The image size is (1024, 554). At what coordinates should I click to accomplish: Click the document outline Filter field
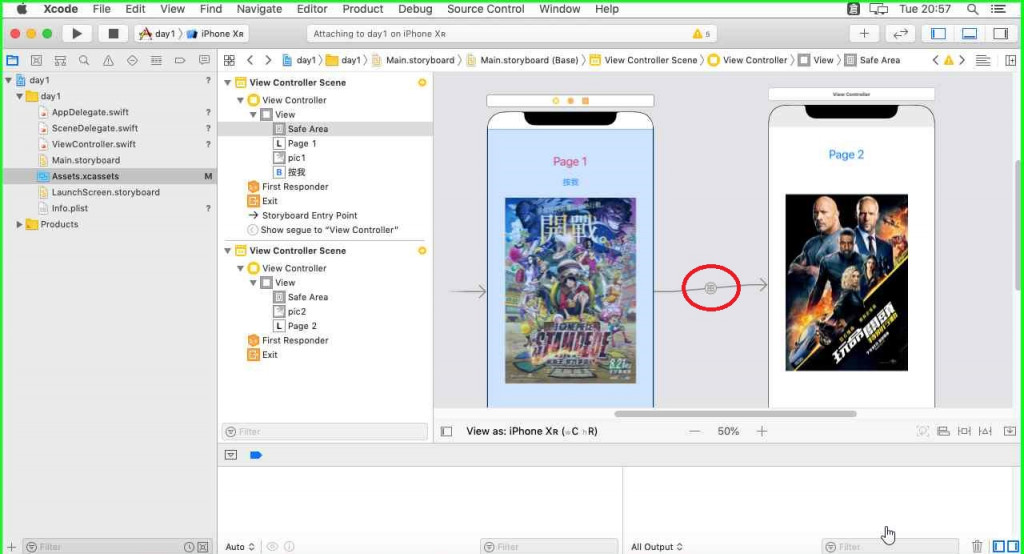pos(325,432)
